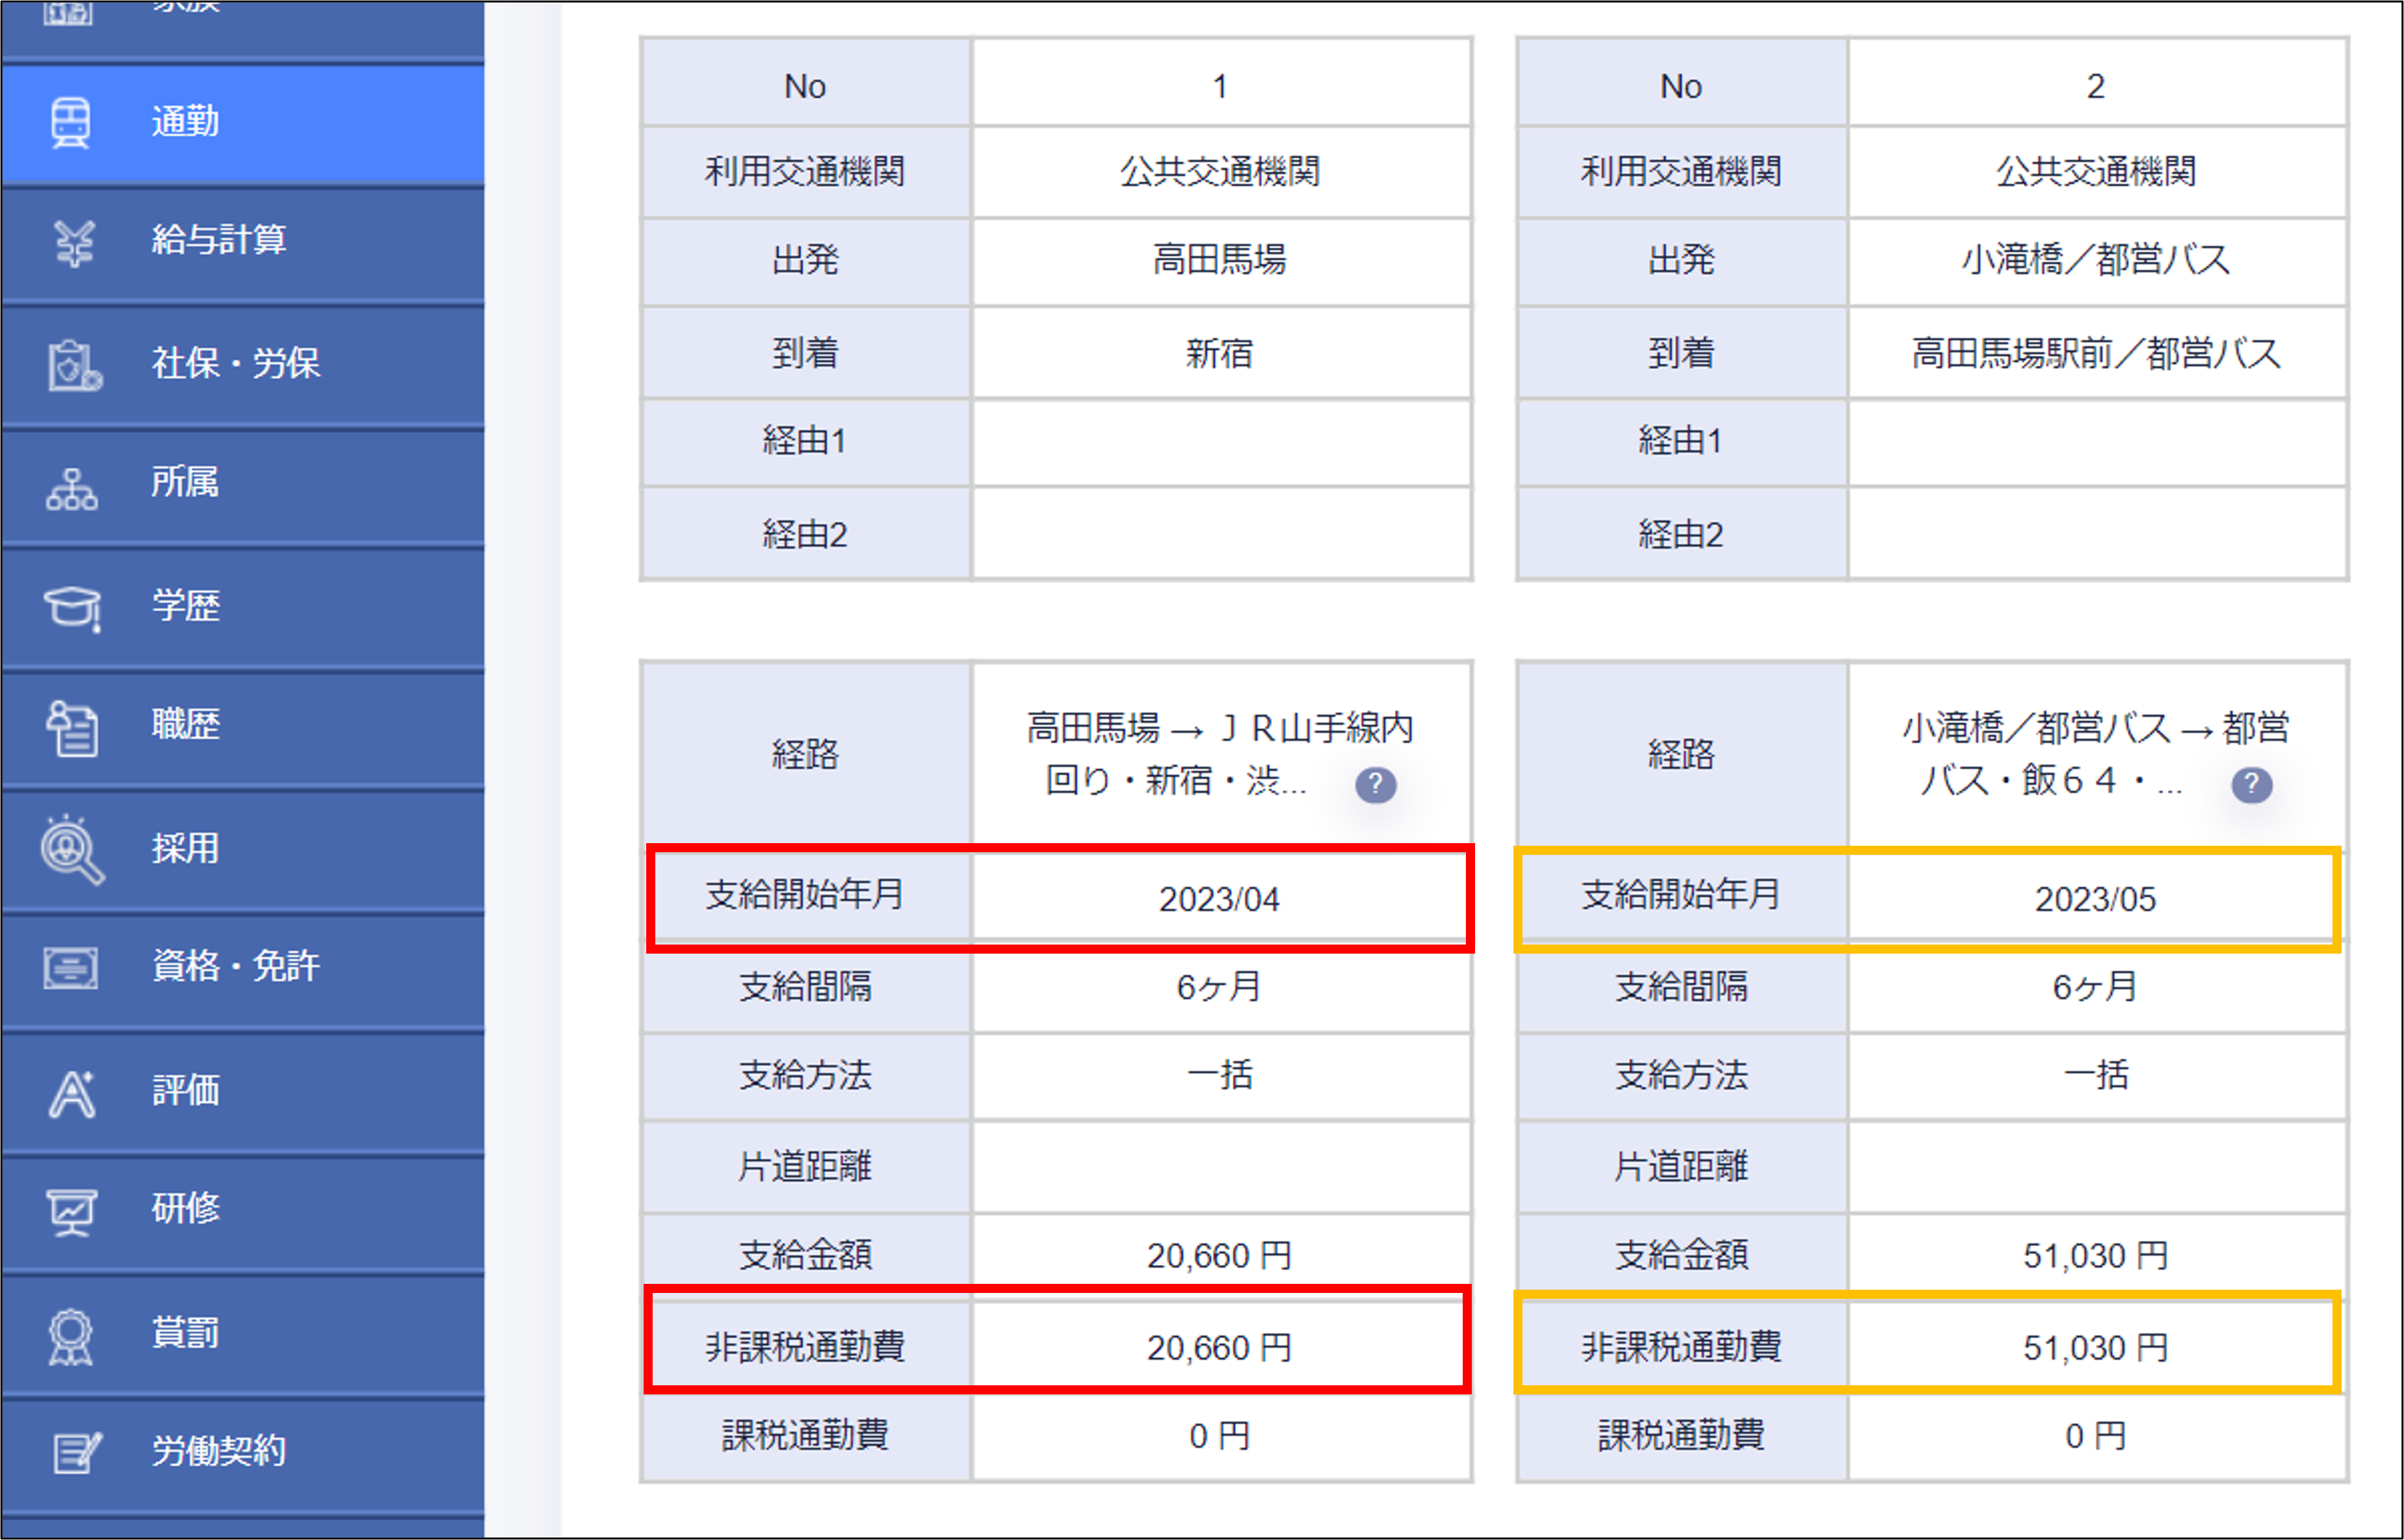Click the ribbon medal icon for 賞罰
Image resolution: width=2404 pixels, height=1540 pixels.
(71, 1336)
